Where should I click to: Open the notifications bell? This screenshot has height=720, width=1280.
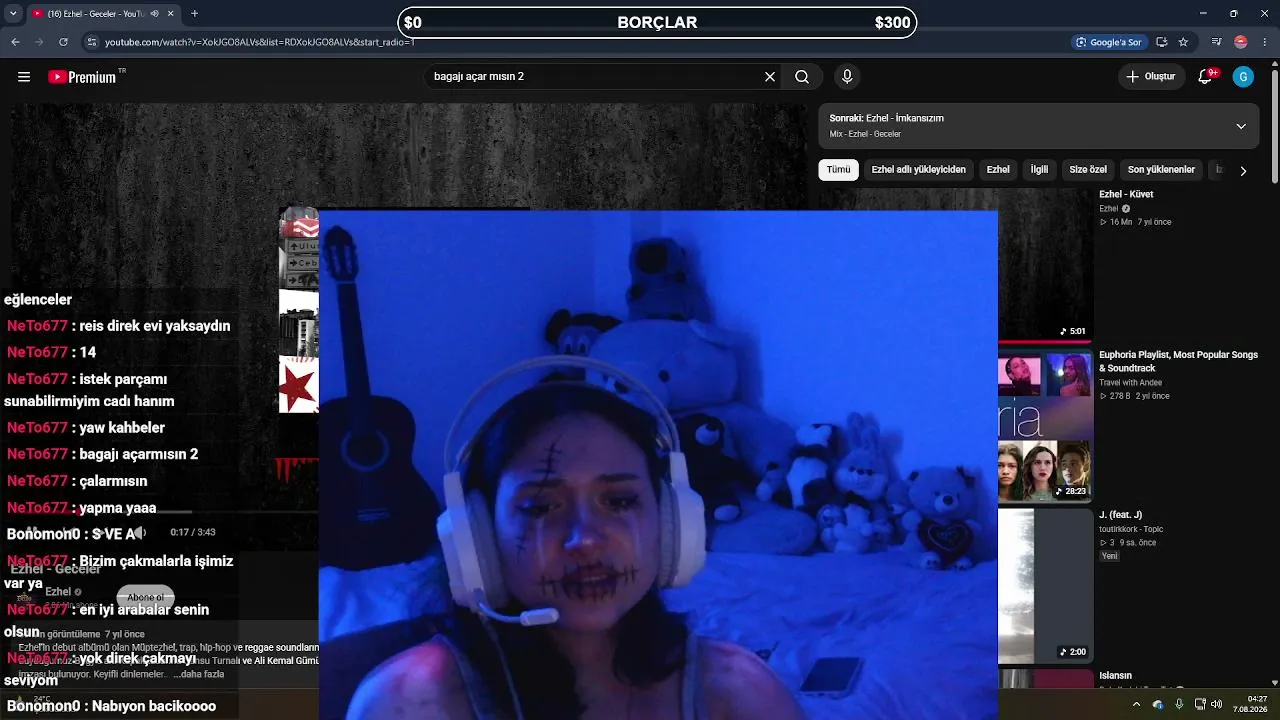[1206, 77]
